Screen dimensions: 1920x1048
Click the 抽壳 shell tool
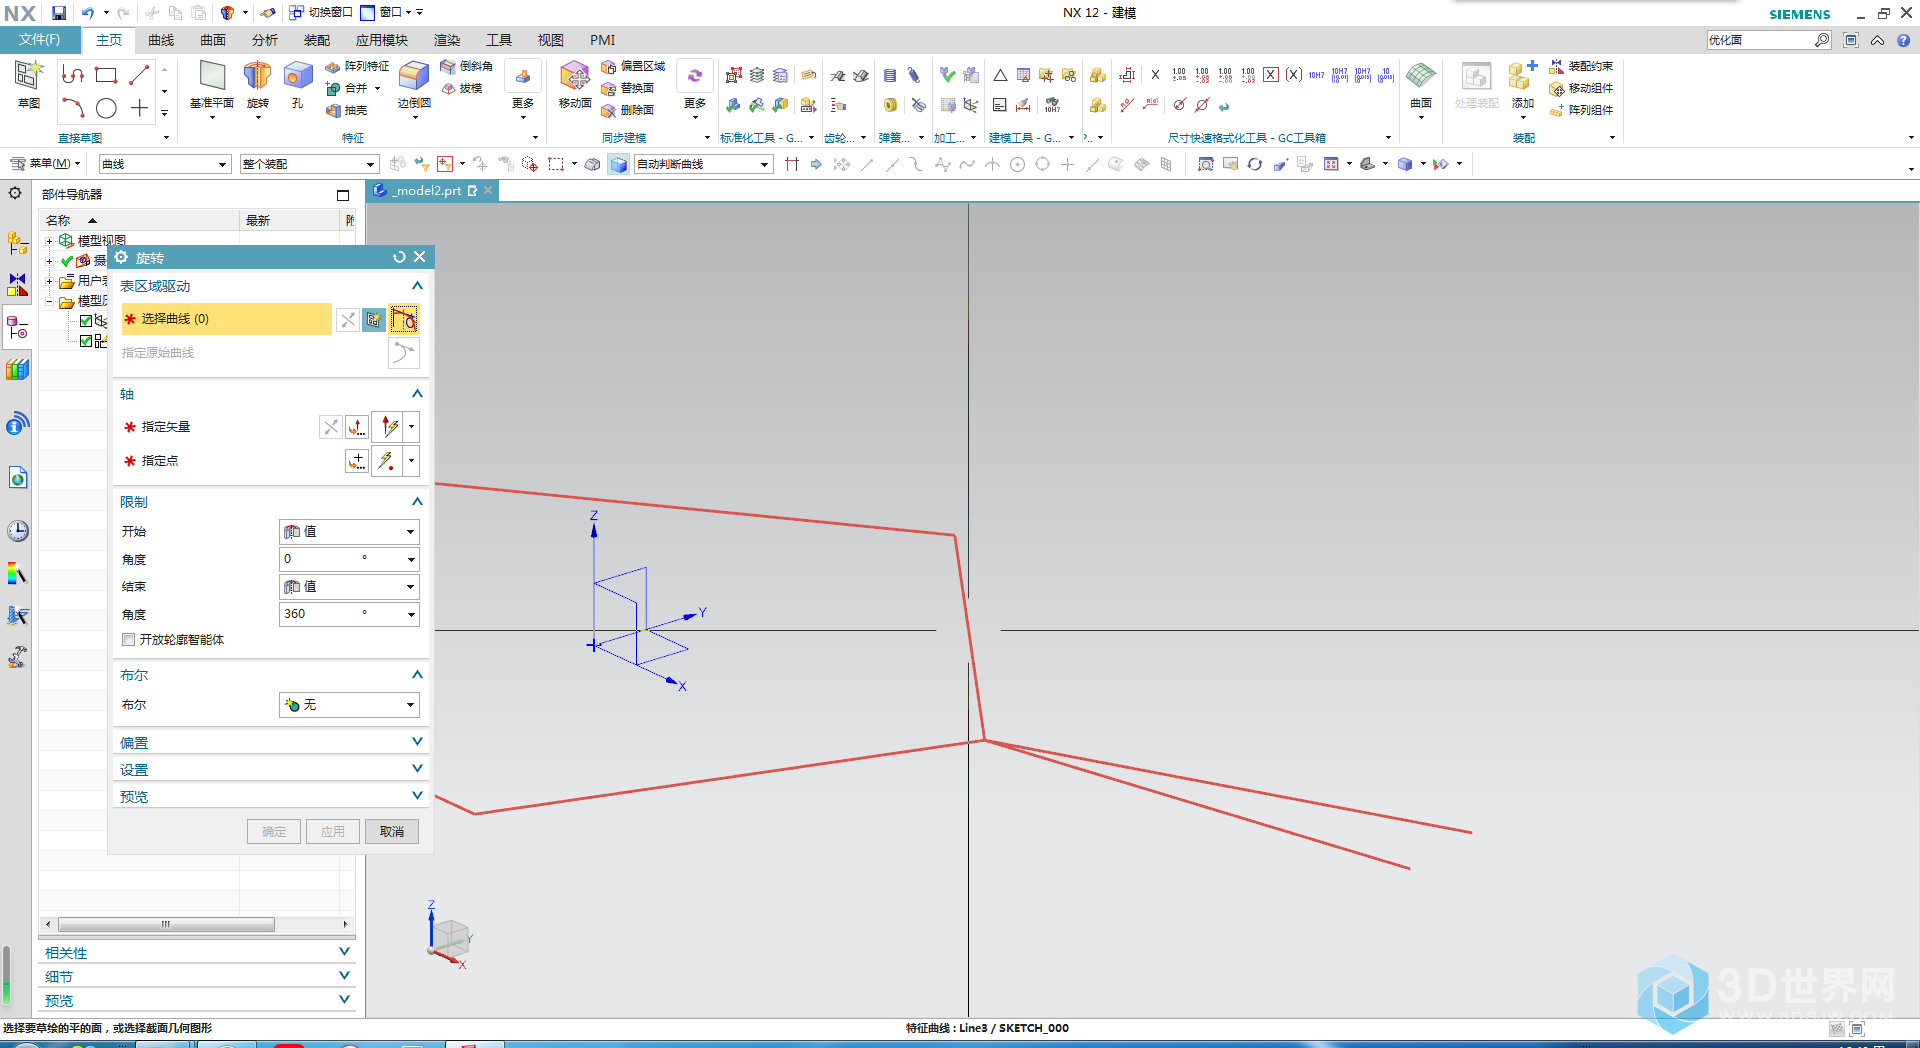[347, 110]
